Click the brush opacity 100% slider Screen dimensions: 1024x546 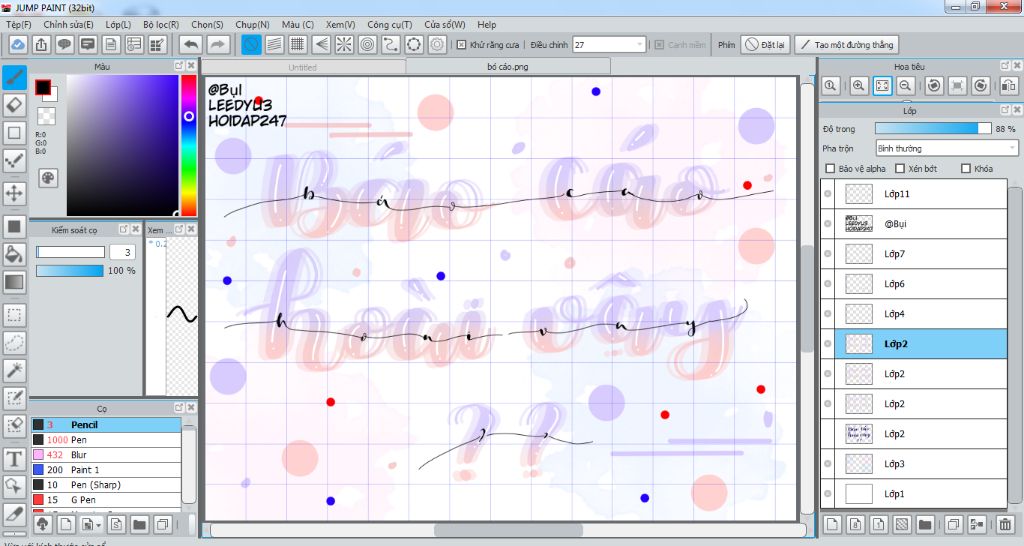click(70, 270)
